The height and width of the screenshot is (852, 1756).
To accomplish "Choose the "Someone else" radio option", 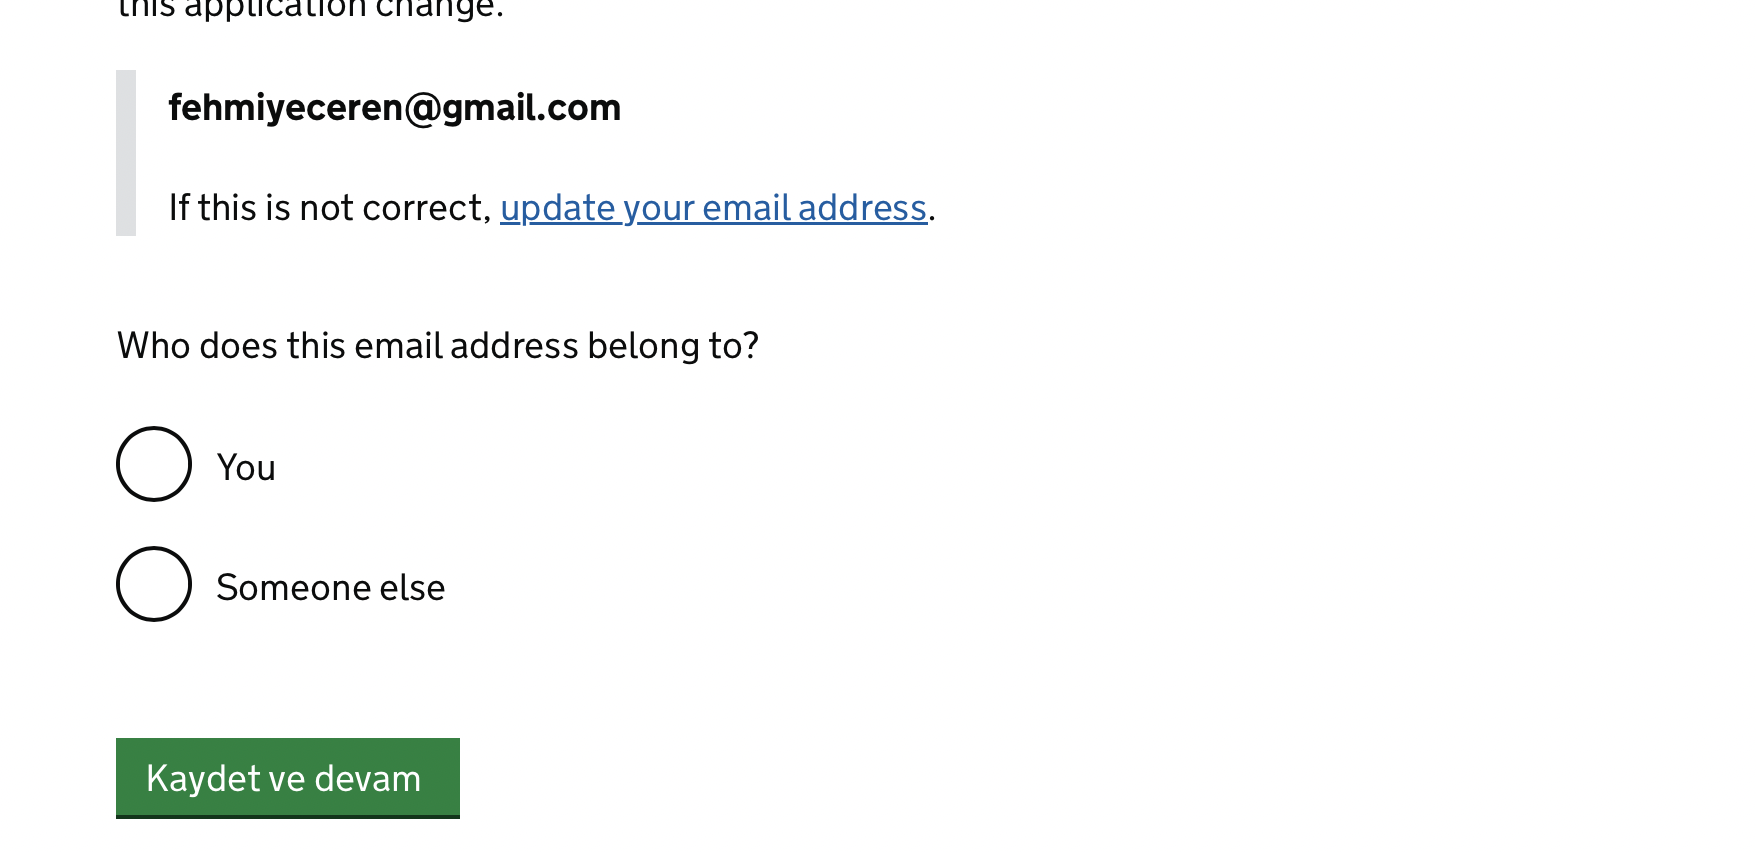I will pos(154,584).
